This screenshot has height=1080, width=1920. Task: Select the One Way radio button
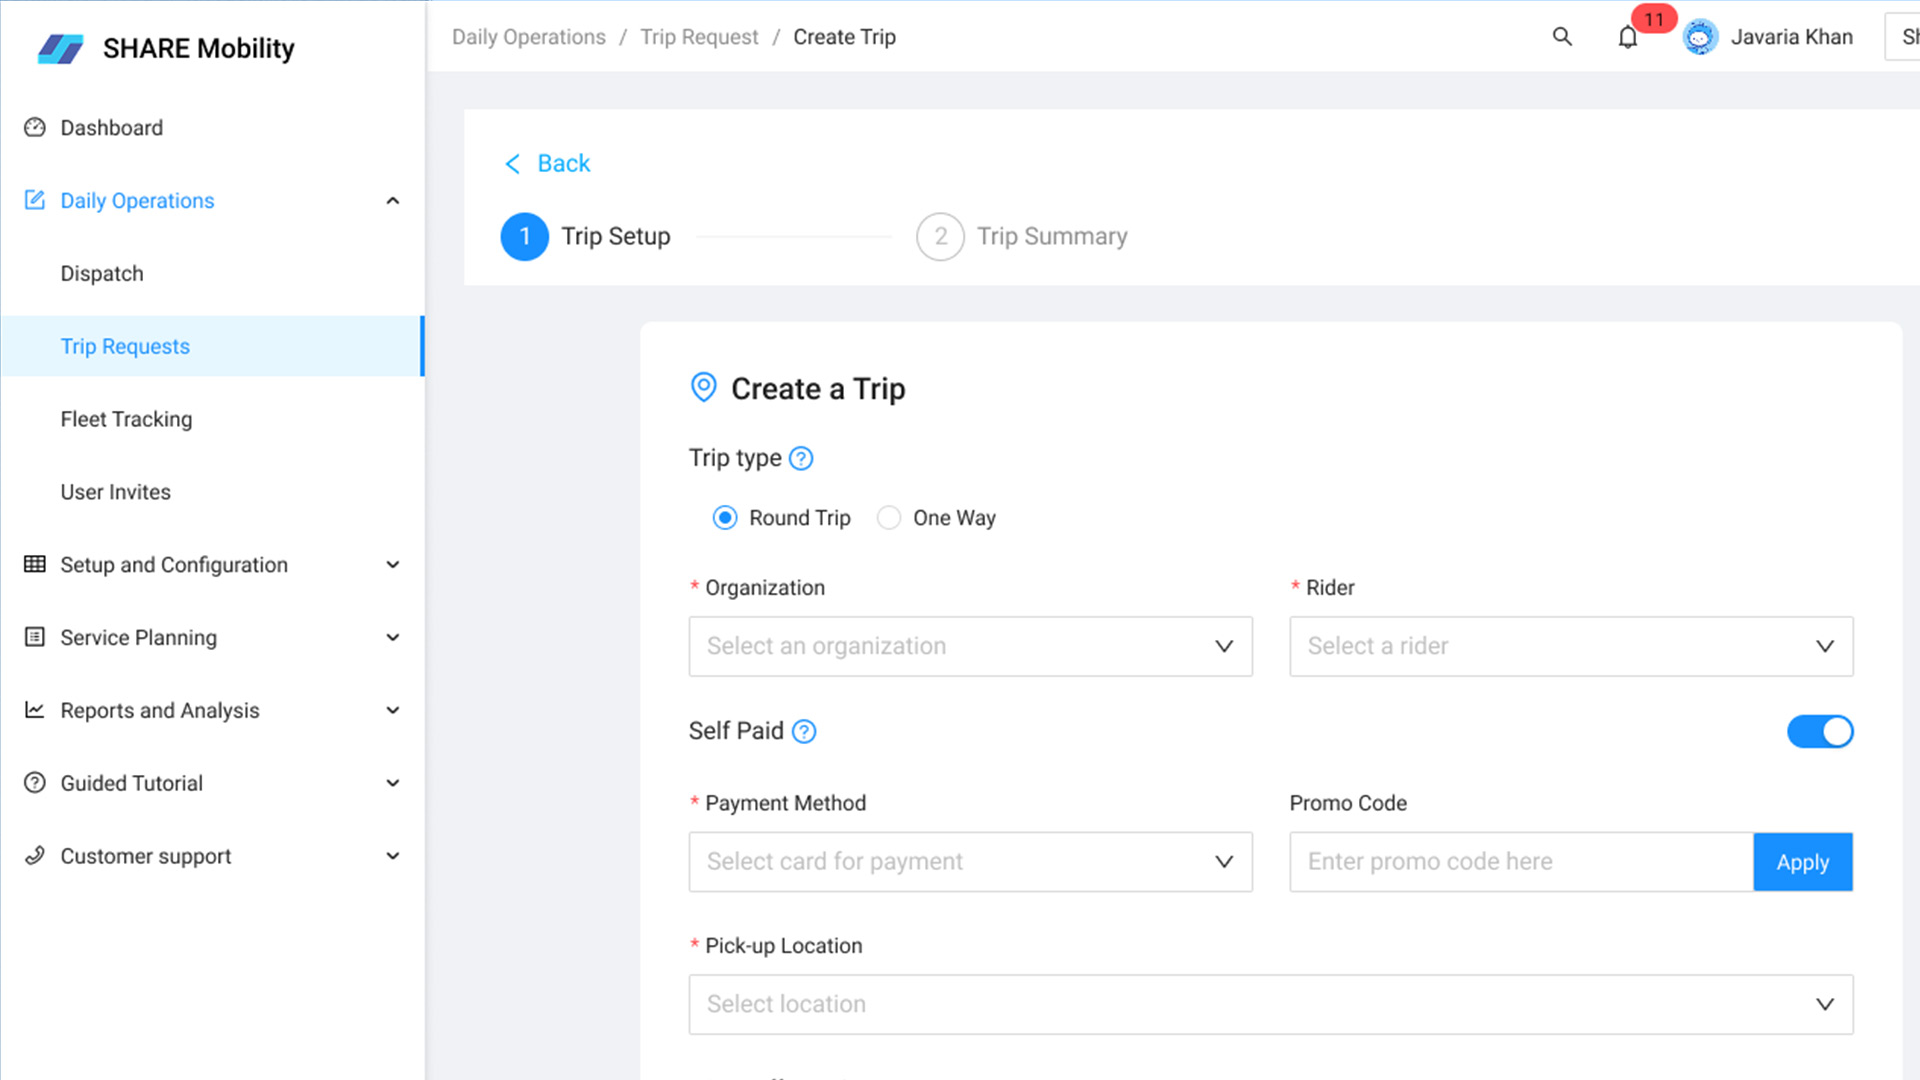coord(889,518)
